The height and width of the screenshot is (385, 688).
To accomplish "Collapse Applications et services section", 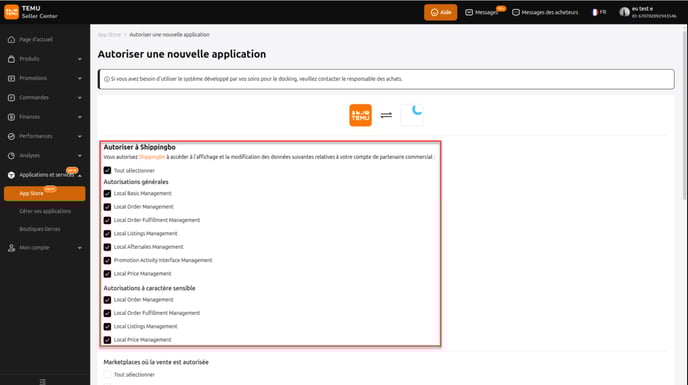I will pyautogui.click(x=80, y=175).
